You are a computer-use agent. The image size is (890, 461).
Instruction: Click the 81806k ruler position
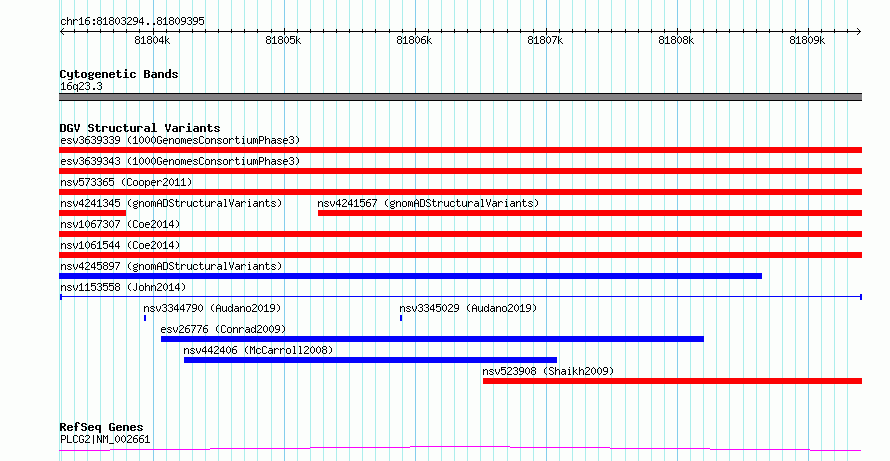point(414,41)
